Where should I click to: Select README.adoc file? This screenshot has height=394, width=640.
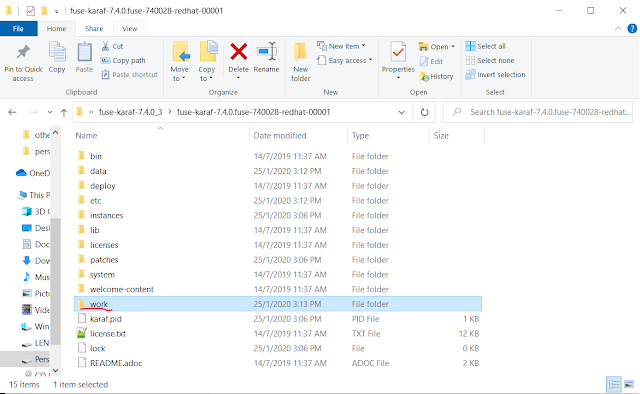278,363
